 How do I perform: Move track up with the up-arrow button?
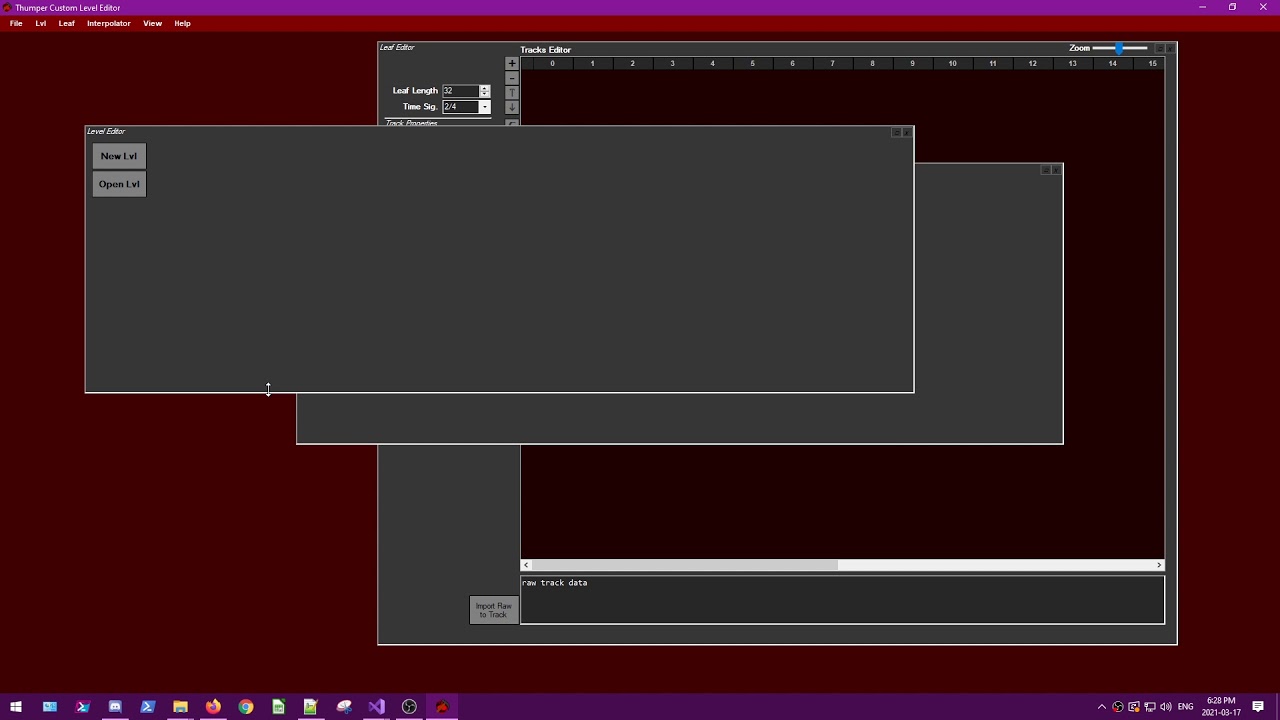point(512,92)
